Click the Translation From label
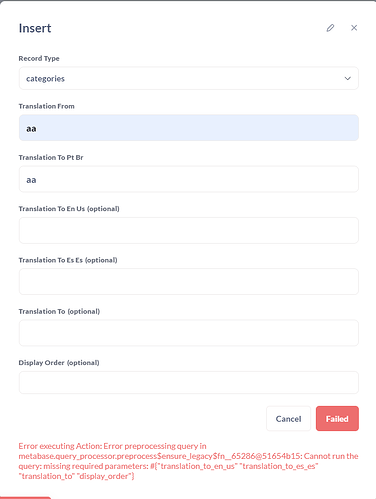The height and width of the screenshot is (499, 376). click(x=46, y=106)
